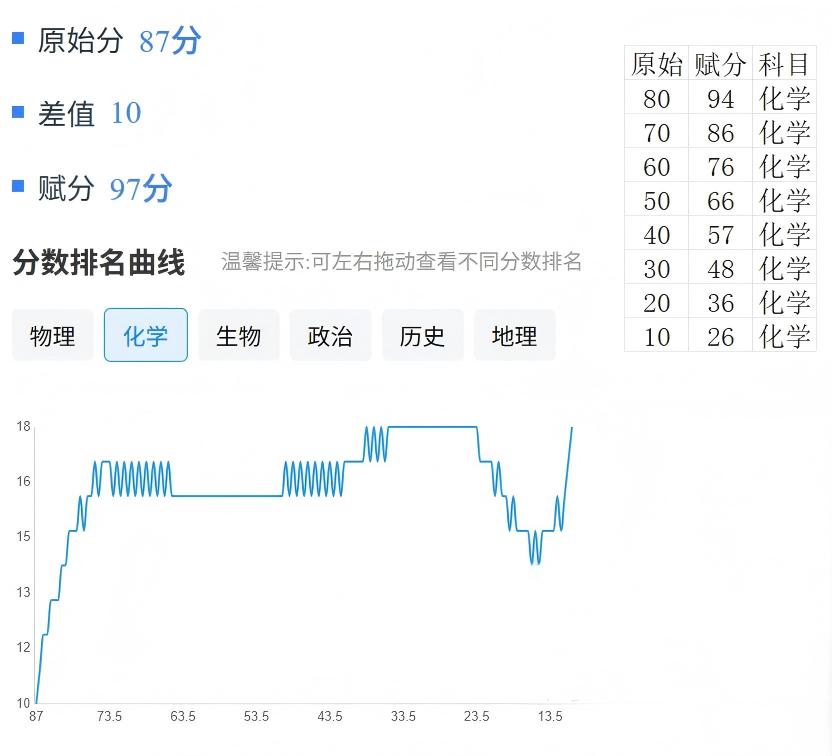This screenshot has width=832, height=756.
Task: Choose the 历史 subject tab
Action: coord(422,336)
